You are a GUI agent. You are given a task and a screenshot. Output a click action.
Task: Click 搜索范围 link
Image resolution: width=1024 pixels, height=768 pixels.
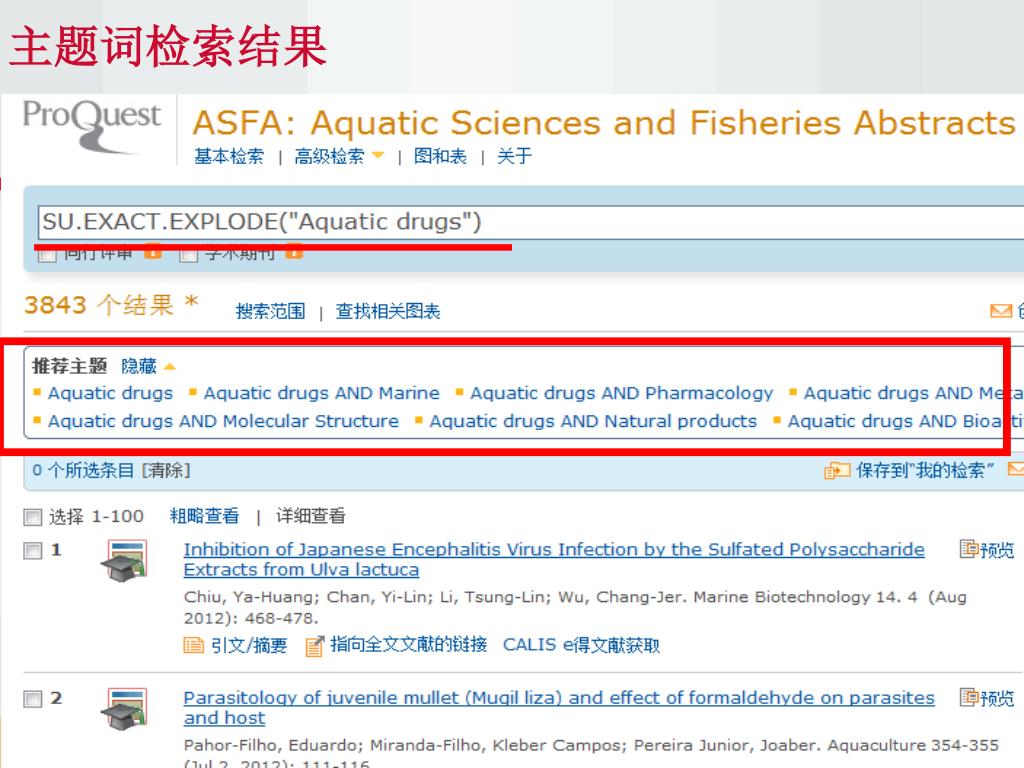click(270, 312)
